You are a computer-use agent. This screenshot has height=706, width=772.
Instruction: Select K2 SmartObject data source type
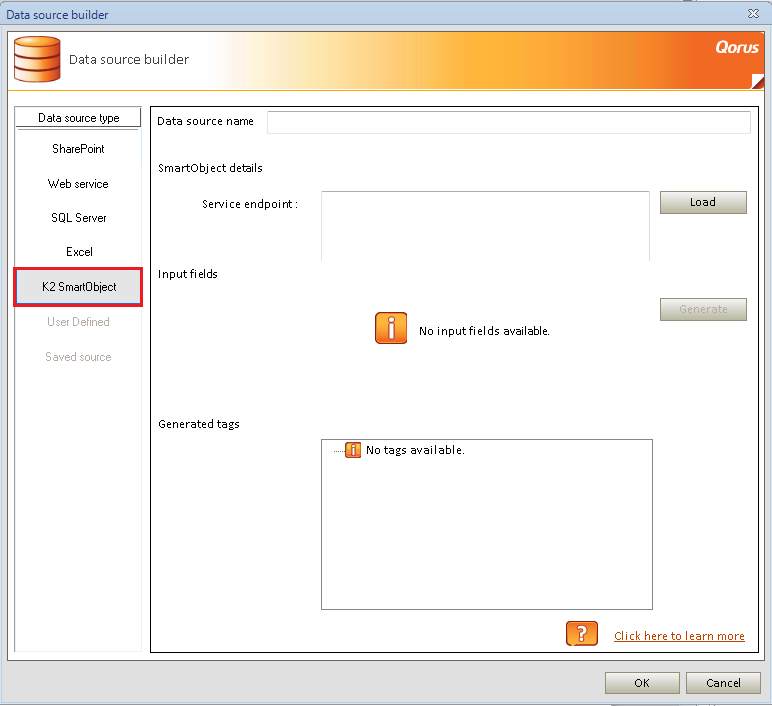[x=78, y=287]
